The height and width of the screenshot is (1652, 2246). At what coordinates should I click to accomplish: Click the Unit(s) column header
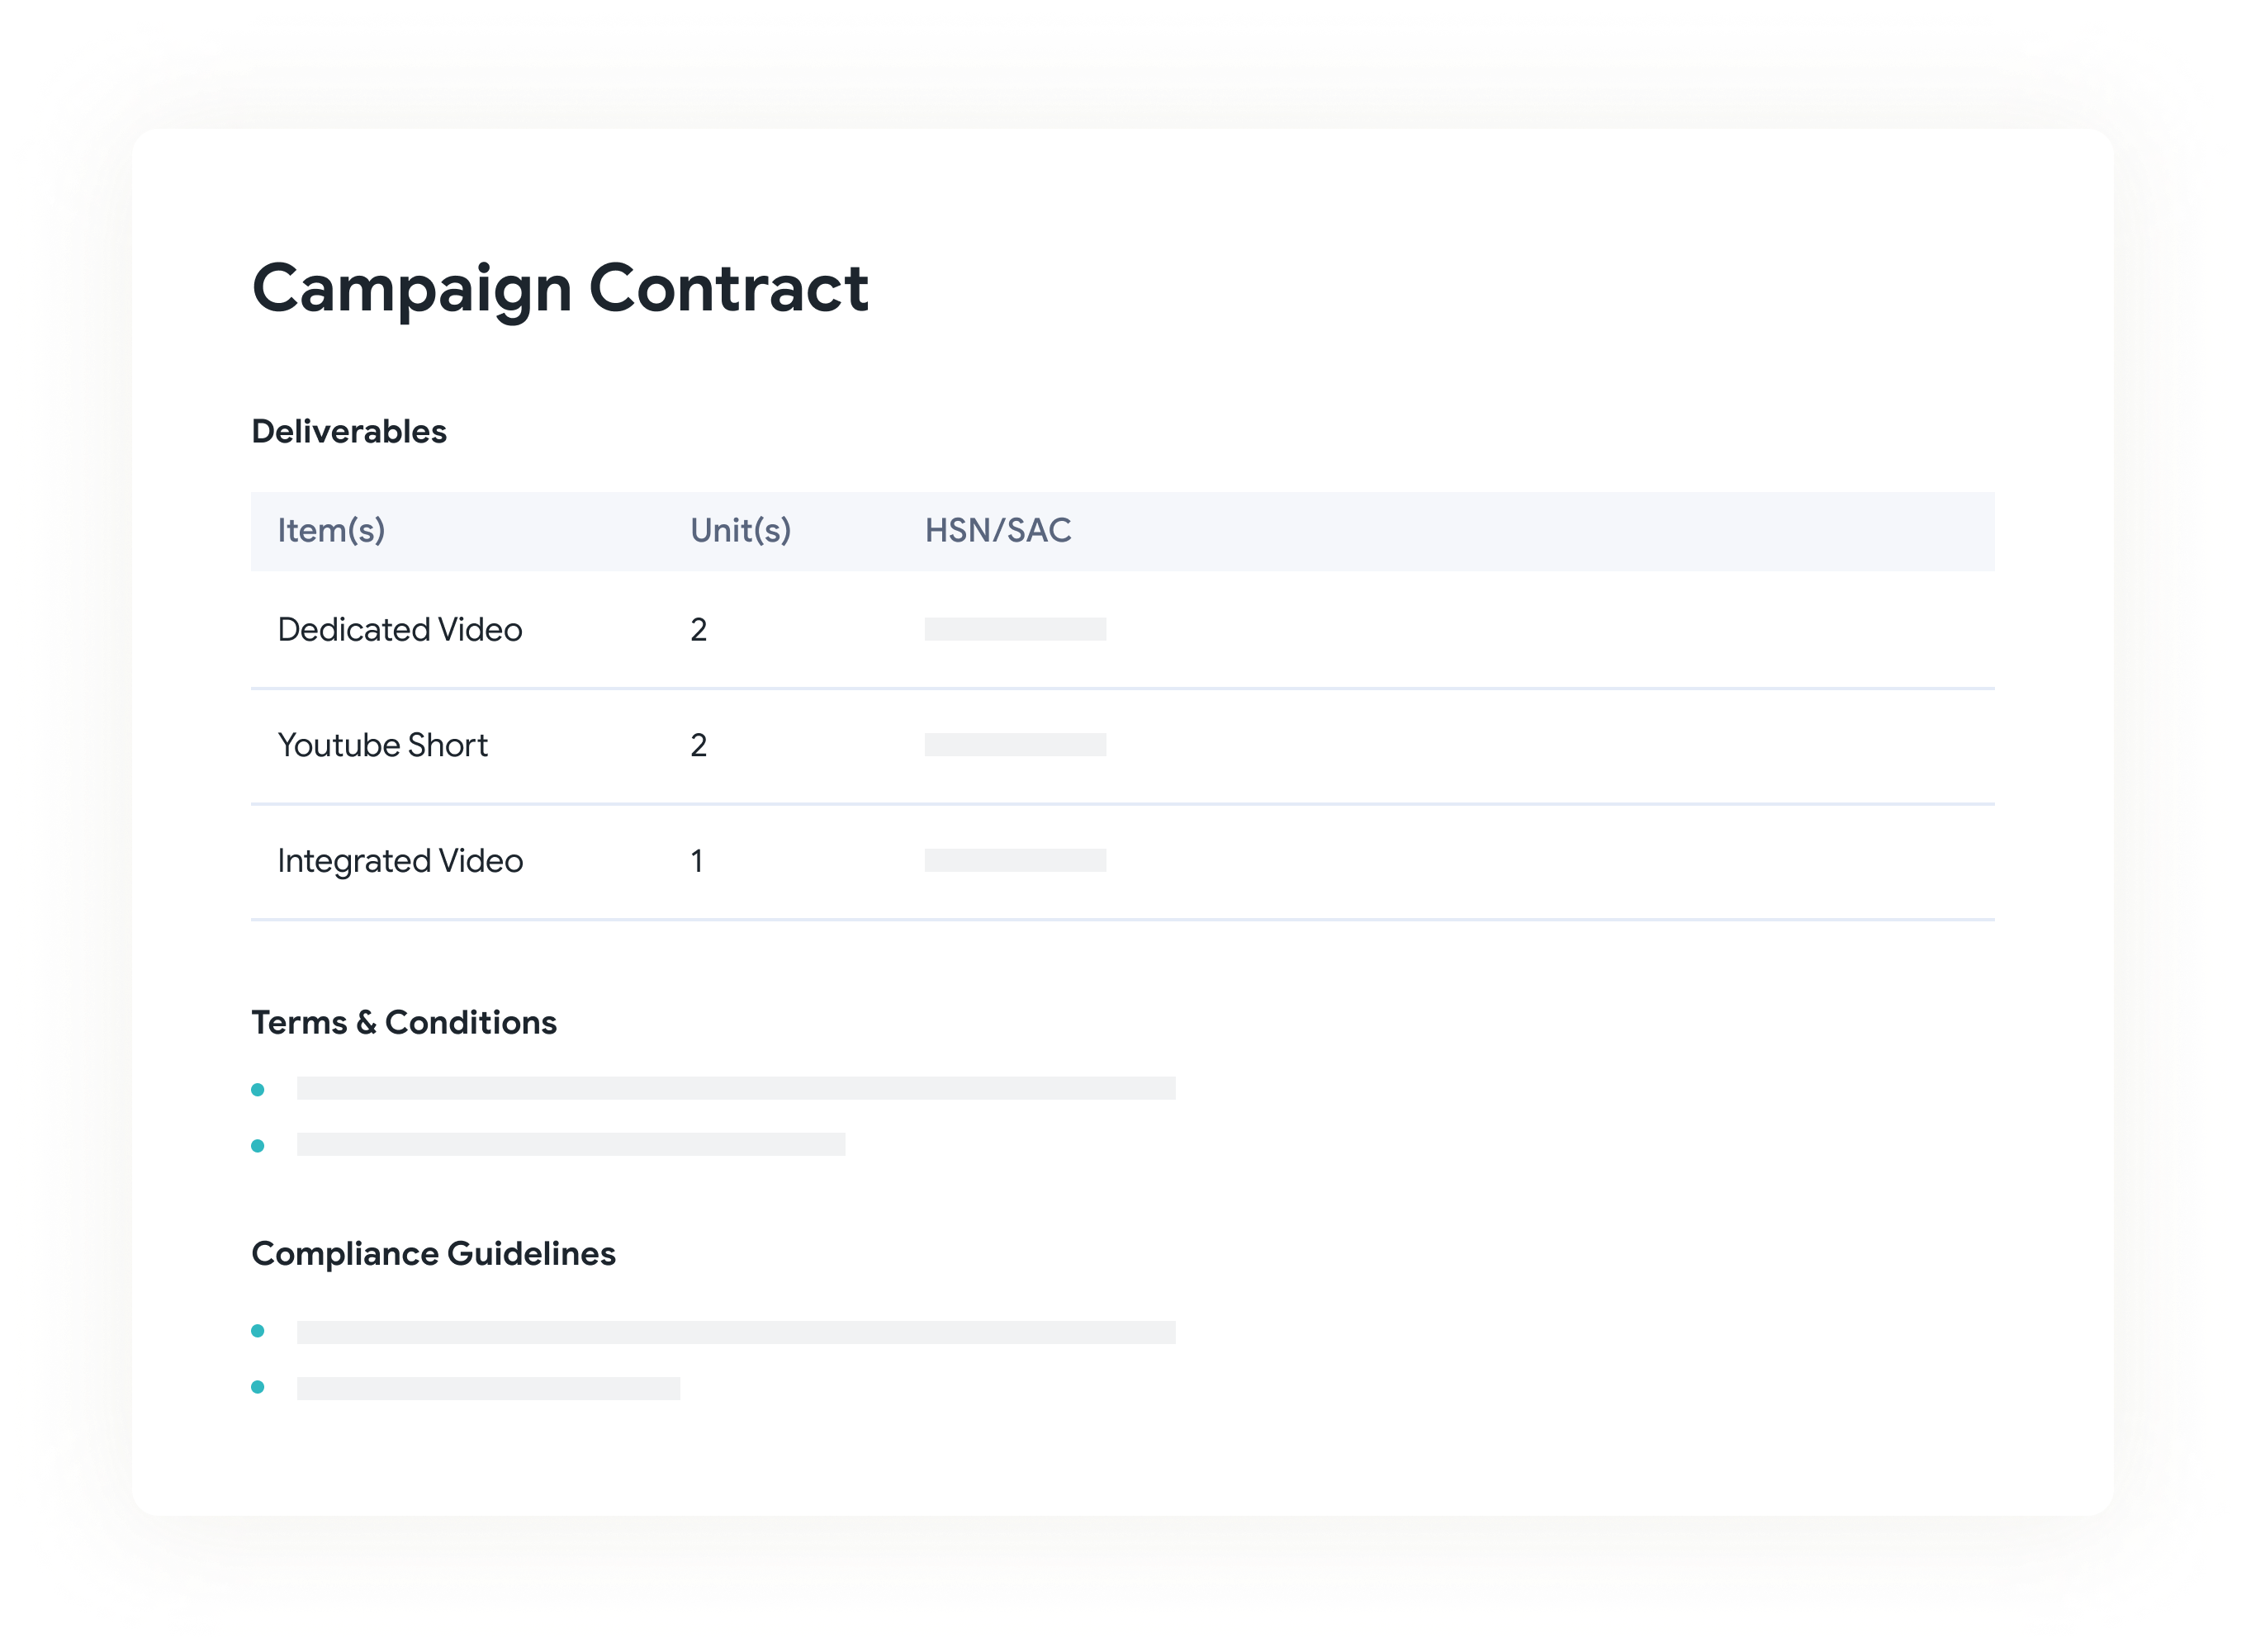click(740, 530)
